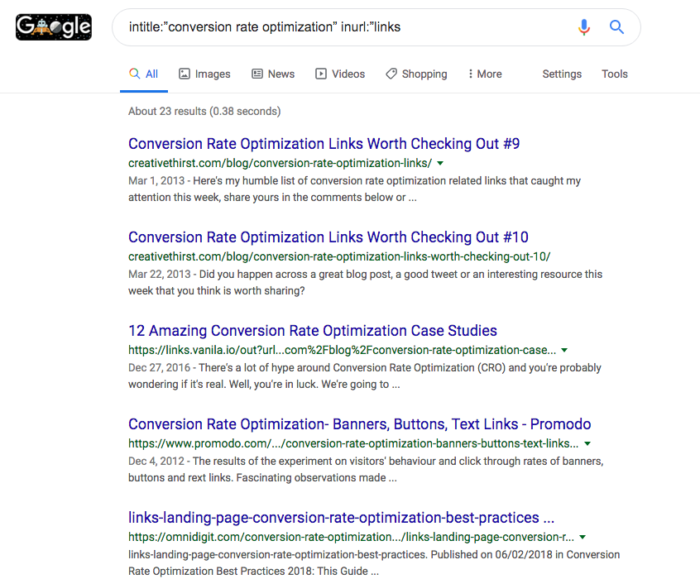Click the Google doodle logo
Viewport: 700px width, 579px height.
(x=54, y=27)
